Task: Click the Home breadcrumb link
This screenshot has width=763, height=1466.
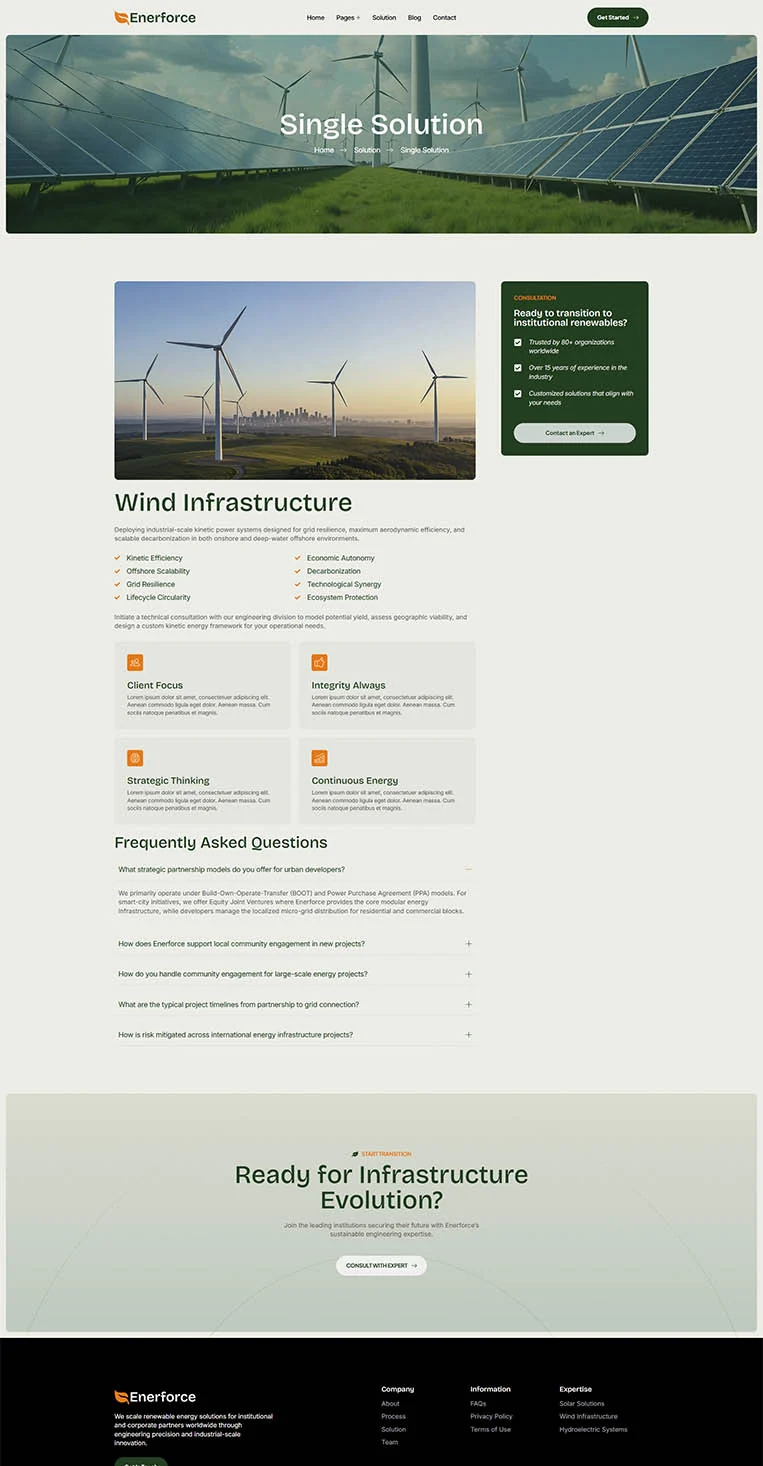Action: (324, 150)
